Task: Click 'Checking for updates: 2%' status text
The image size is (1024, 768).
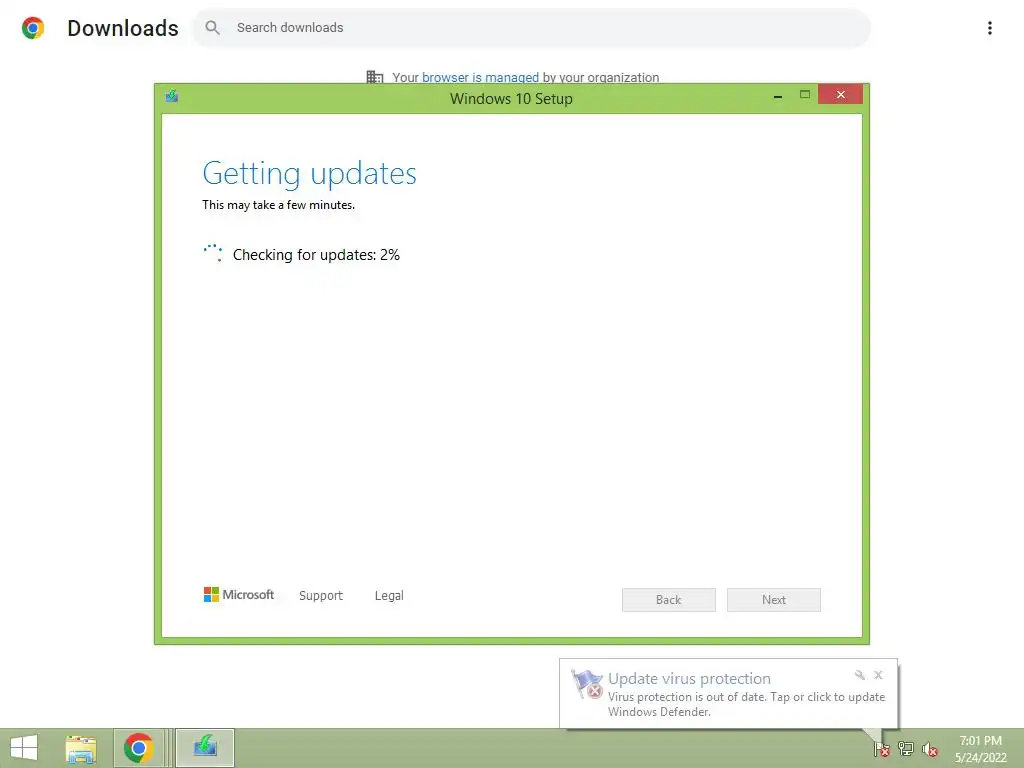Action: pos(316,255)
